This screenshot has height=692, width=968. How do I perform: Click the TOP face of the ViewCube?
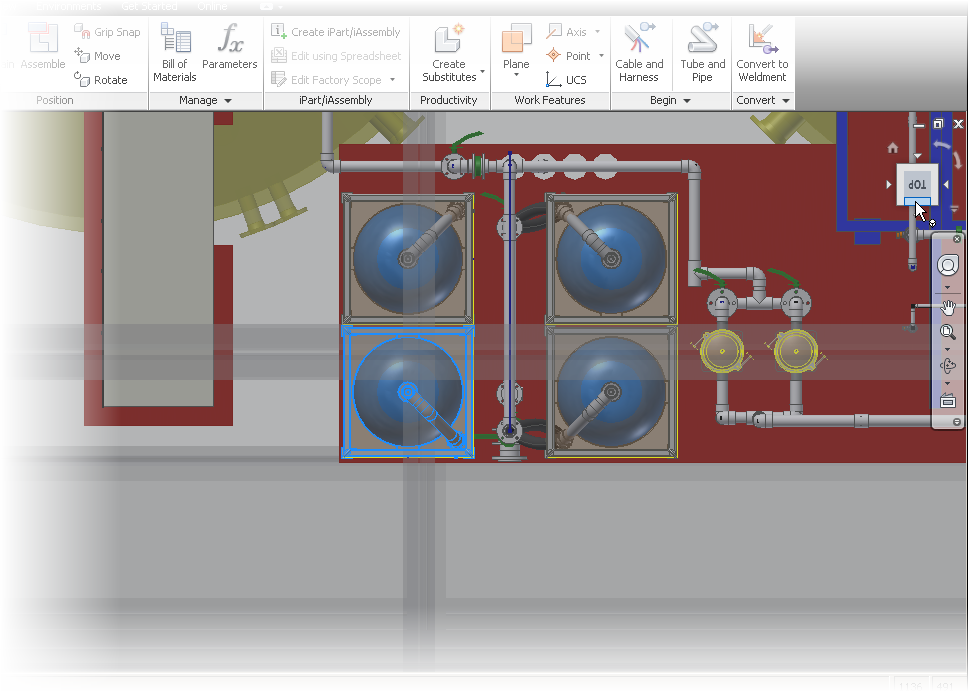click(917, 184)
